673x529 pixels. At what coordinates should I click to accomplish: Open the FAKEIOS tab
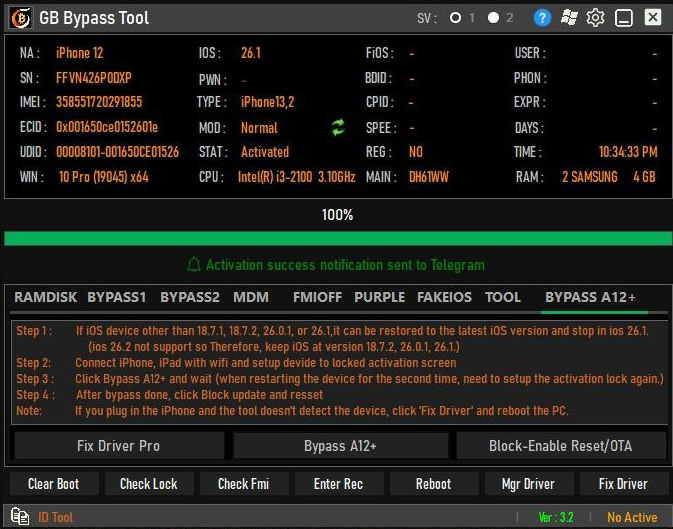click(445, 297)
